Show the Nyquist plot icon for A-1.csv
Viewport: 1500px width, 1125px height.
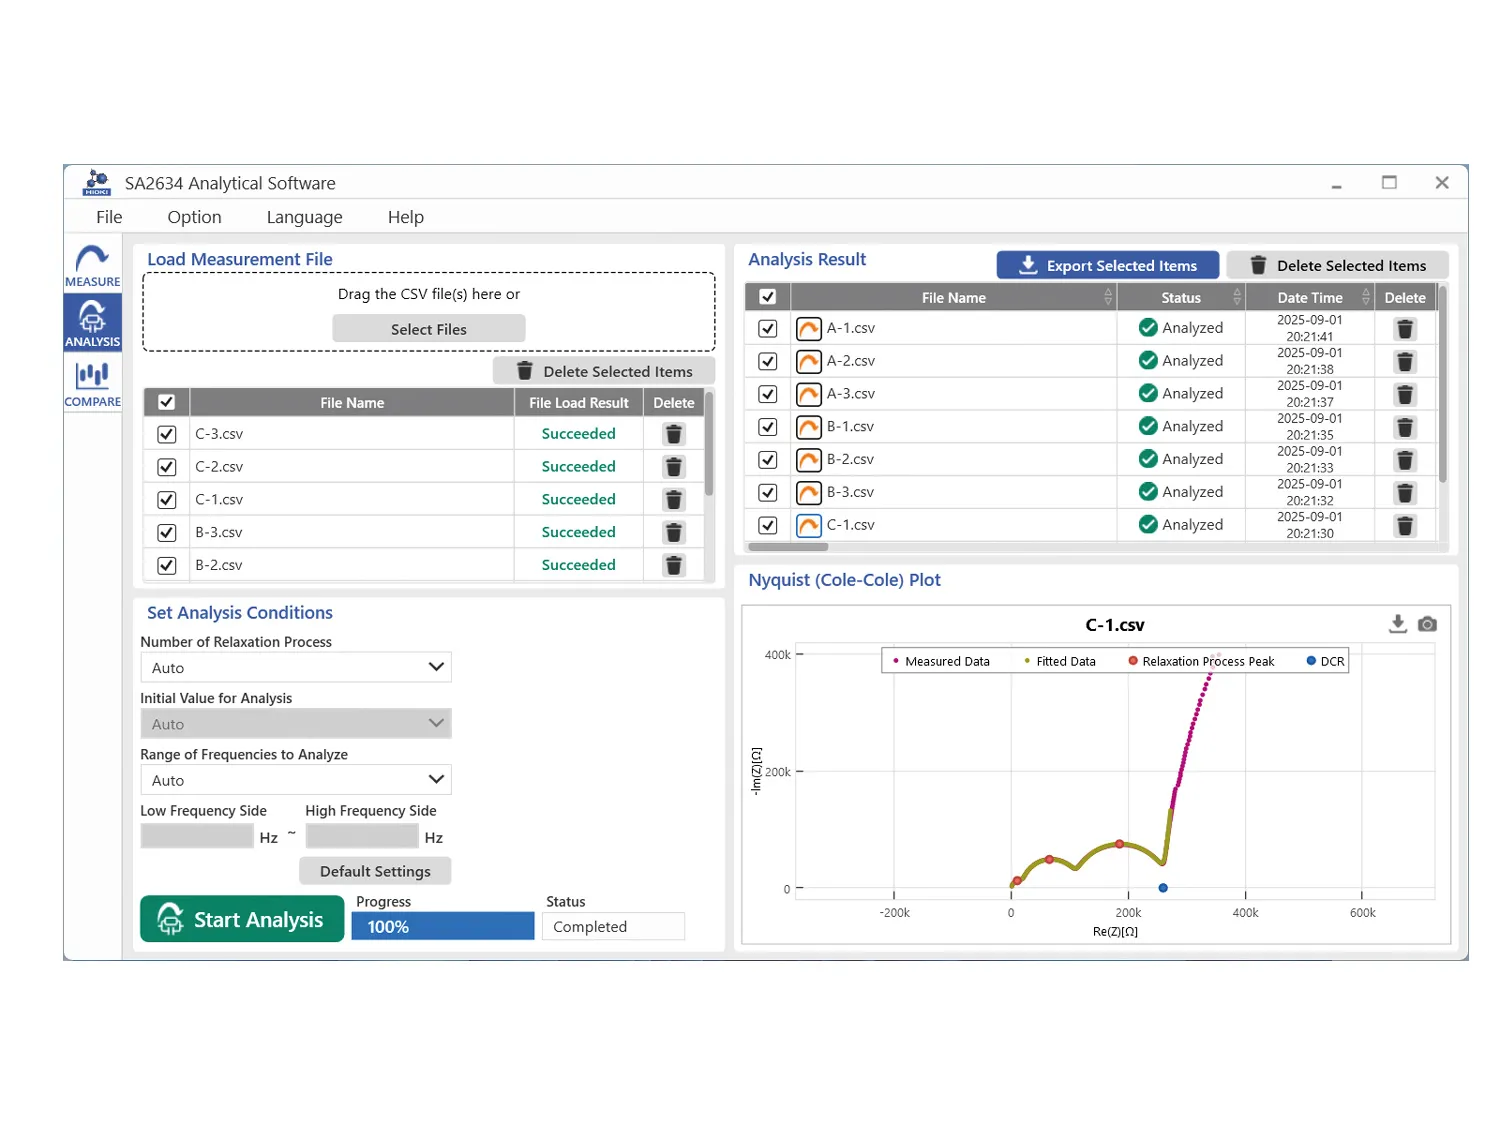coord(808,329)
